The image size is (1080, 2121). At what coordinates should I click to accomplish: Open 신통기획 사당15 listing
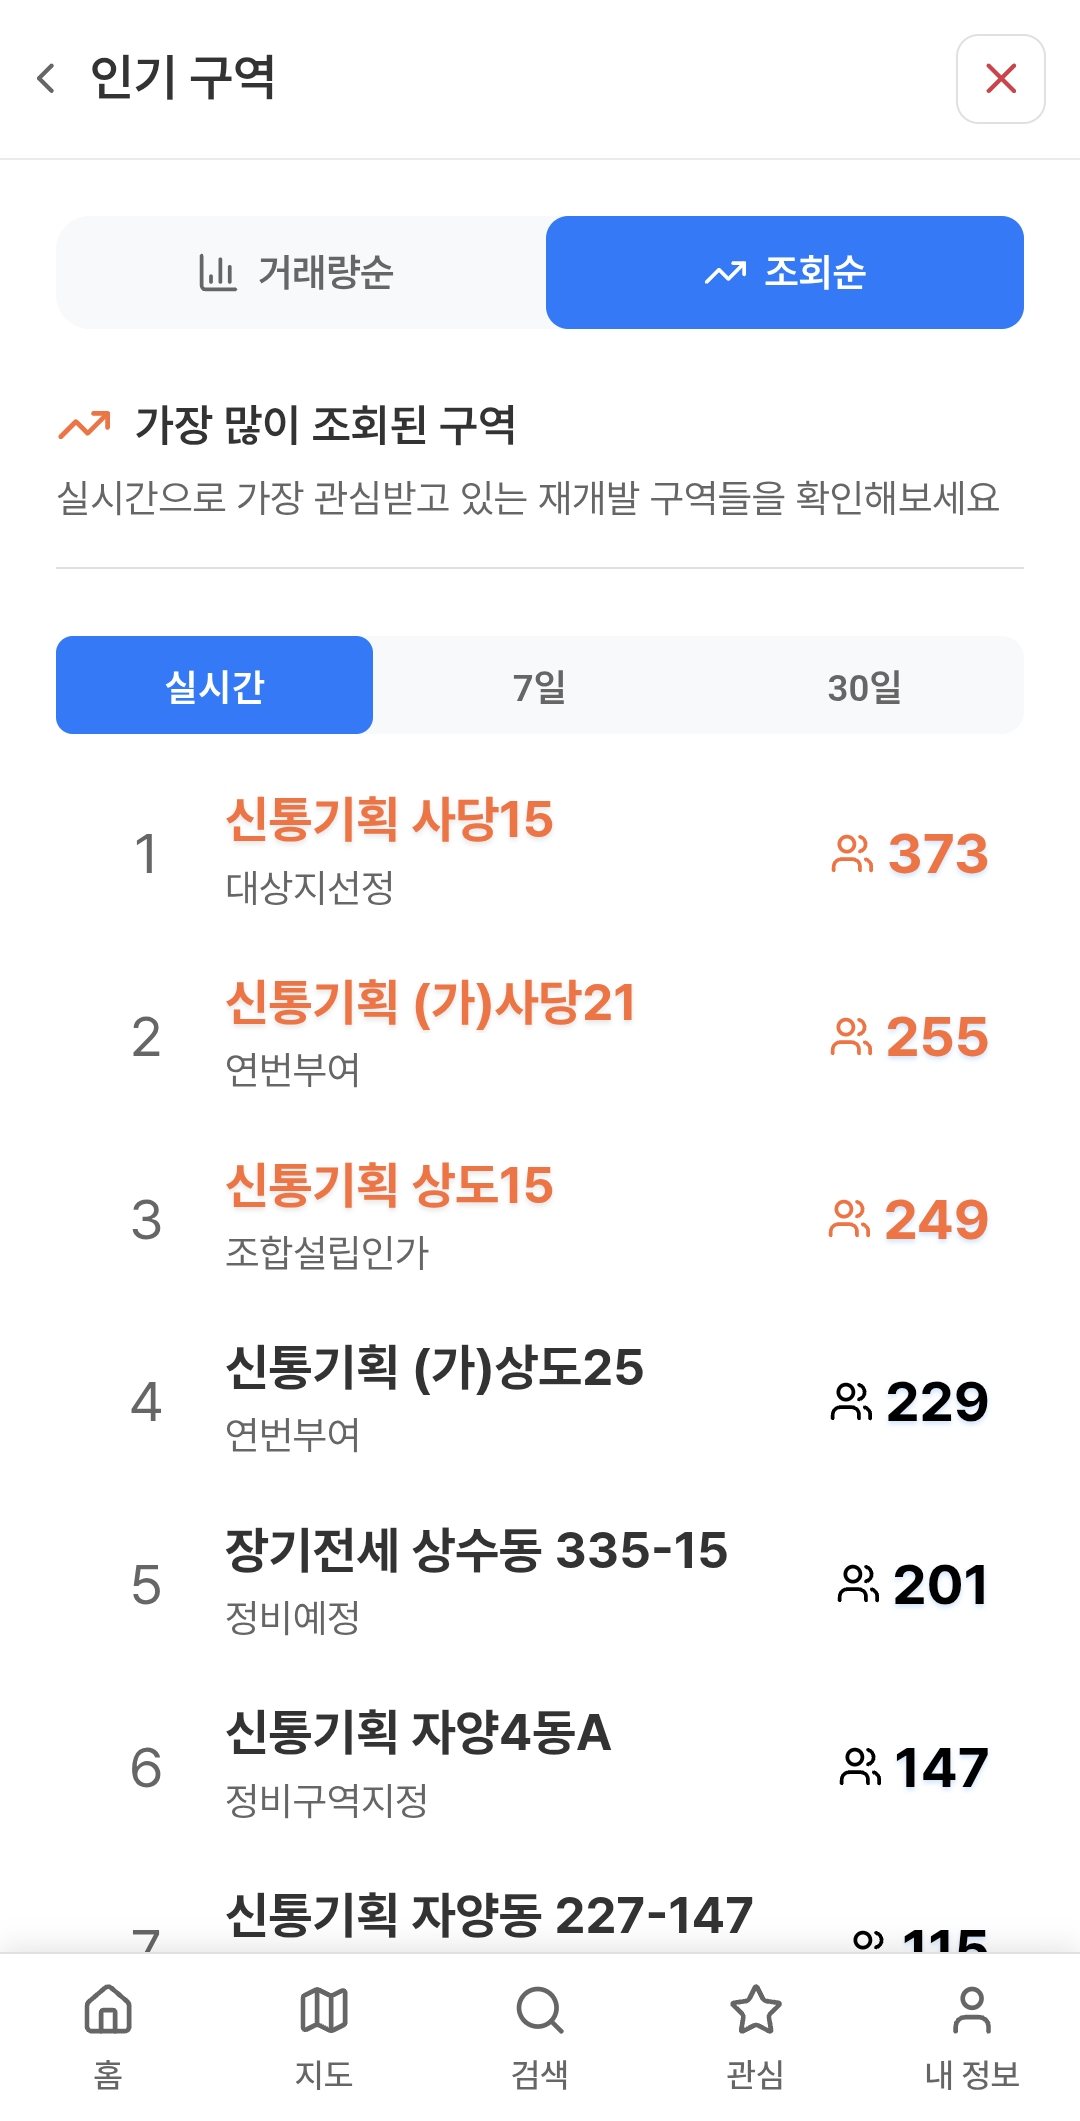[x=389, y=820]
